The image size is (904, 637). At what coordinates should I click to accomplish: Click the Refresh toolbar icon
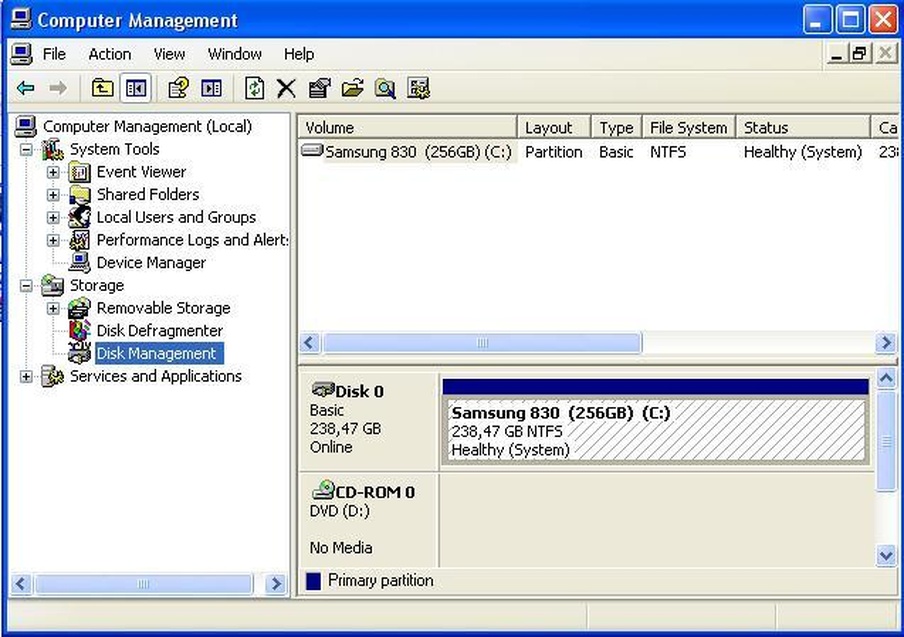(x=254, y=88)
